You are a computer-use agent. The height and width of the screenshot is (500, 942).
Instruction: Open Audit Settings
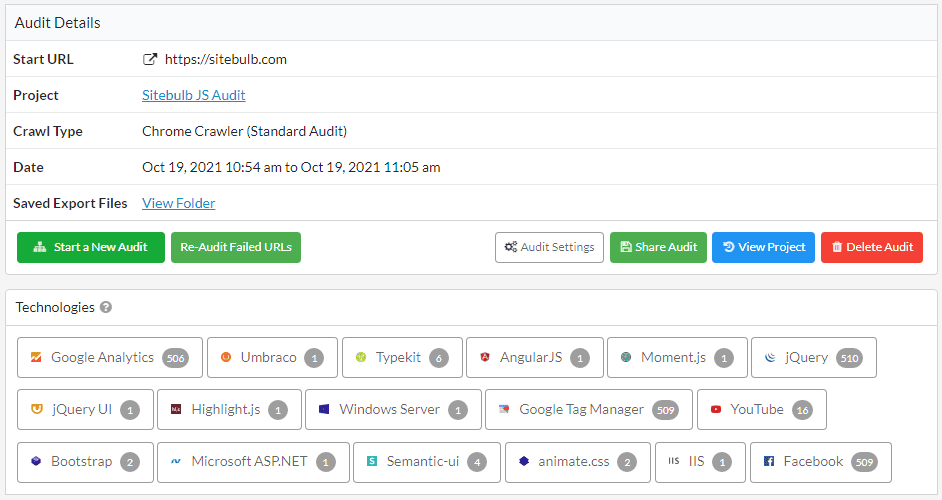click(549, 247)
